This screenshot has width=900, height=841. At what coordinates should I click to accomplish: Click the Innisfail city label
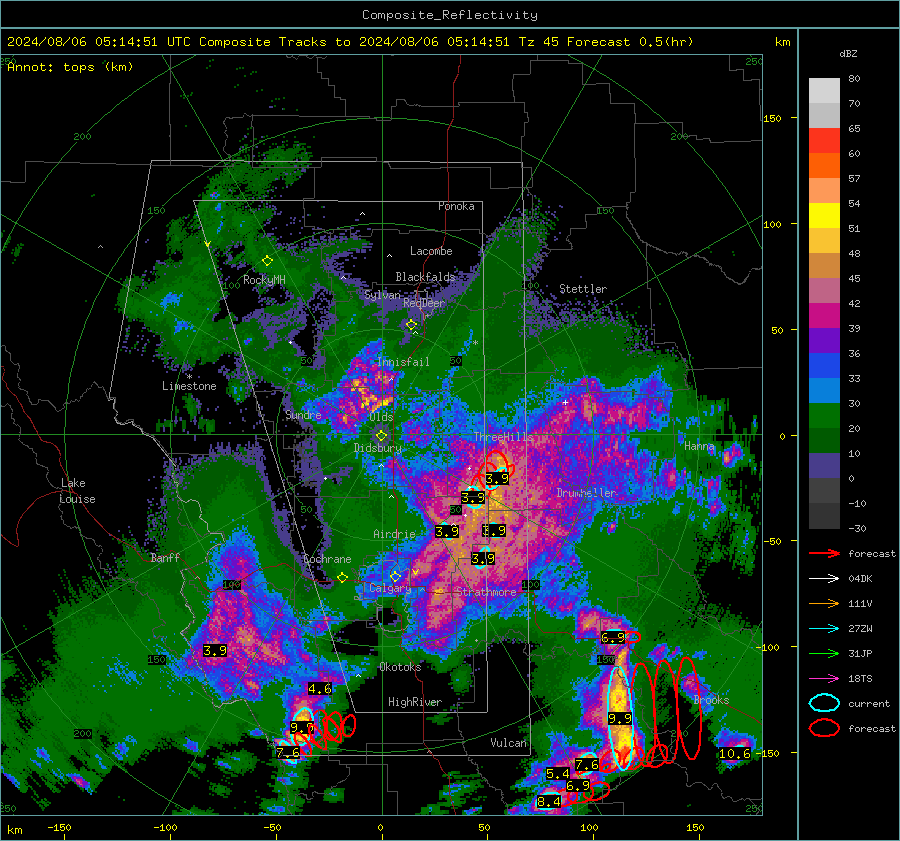coord(403,362)
